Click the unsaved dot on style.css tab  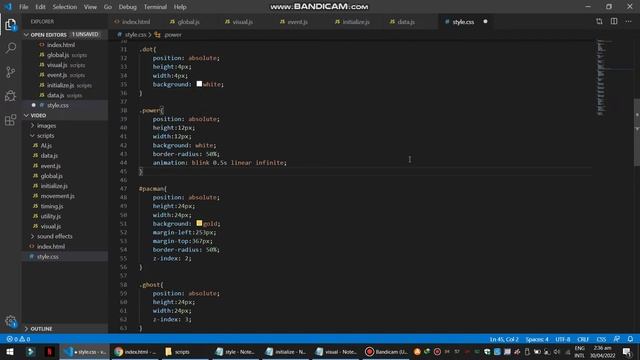tap(485, 22)
